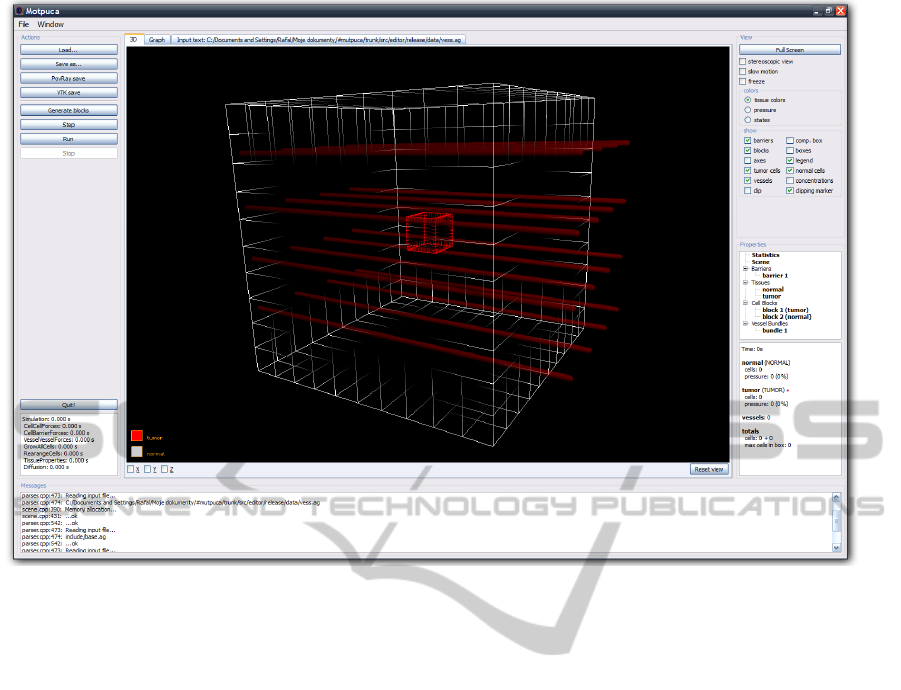This screenshot has height=690, width=901.
Task: Switch to the Graph tab
Action: coord(157,40)
